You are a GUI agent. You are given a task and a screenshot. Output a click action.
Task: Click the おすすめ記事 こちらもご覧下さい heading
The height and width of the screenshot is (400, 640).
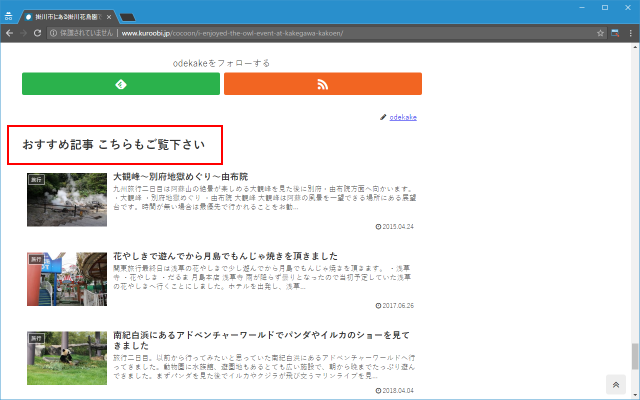tap(114, 144)
